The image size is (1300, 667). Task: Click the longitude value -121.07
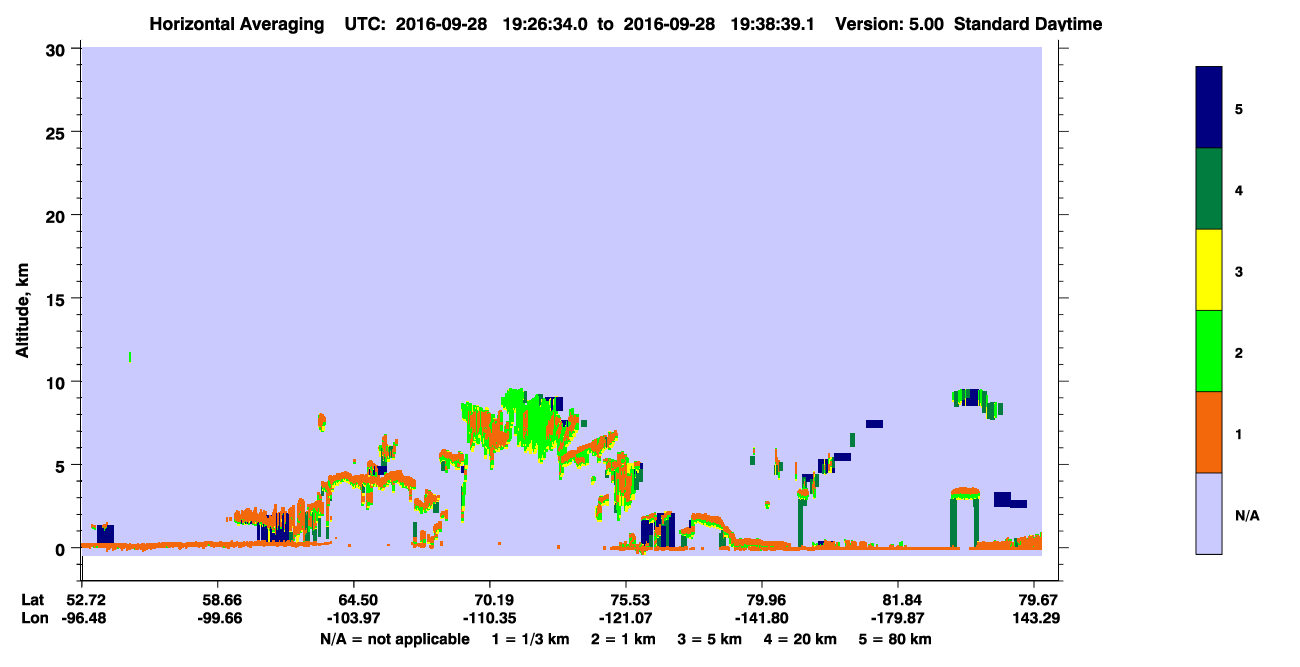(x=626, y=618)
